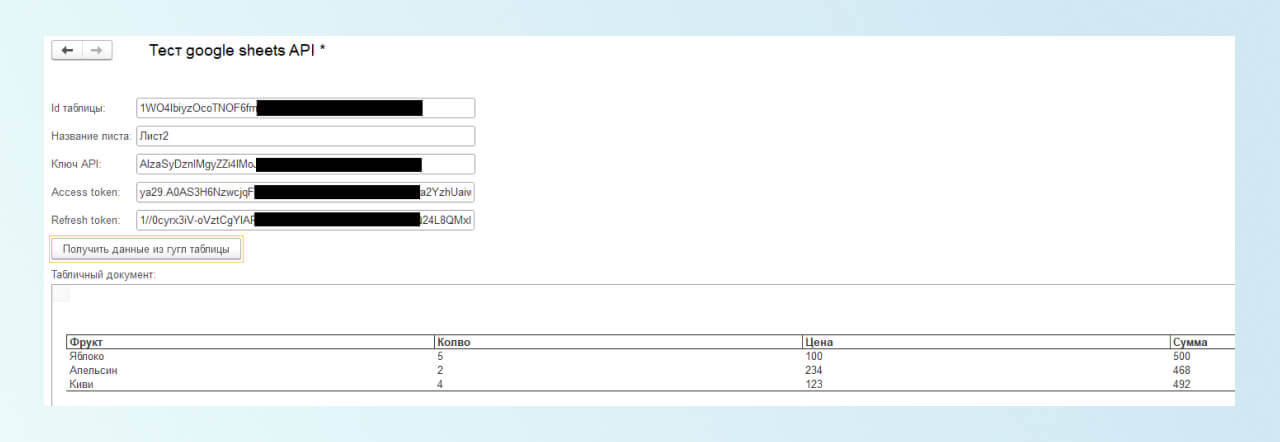Click the Access token label
Screen dimensions: 1280x442
pyautogui.click(x=86, y=192)
